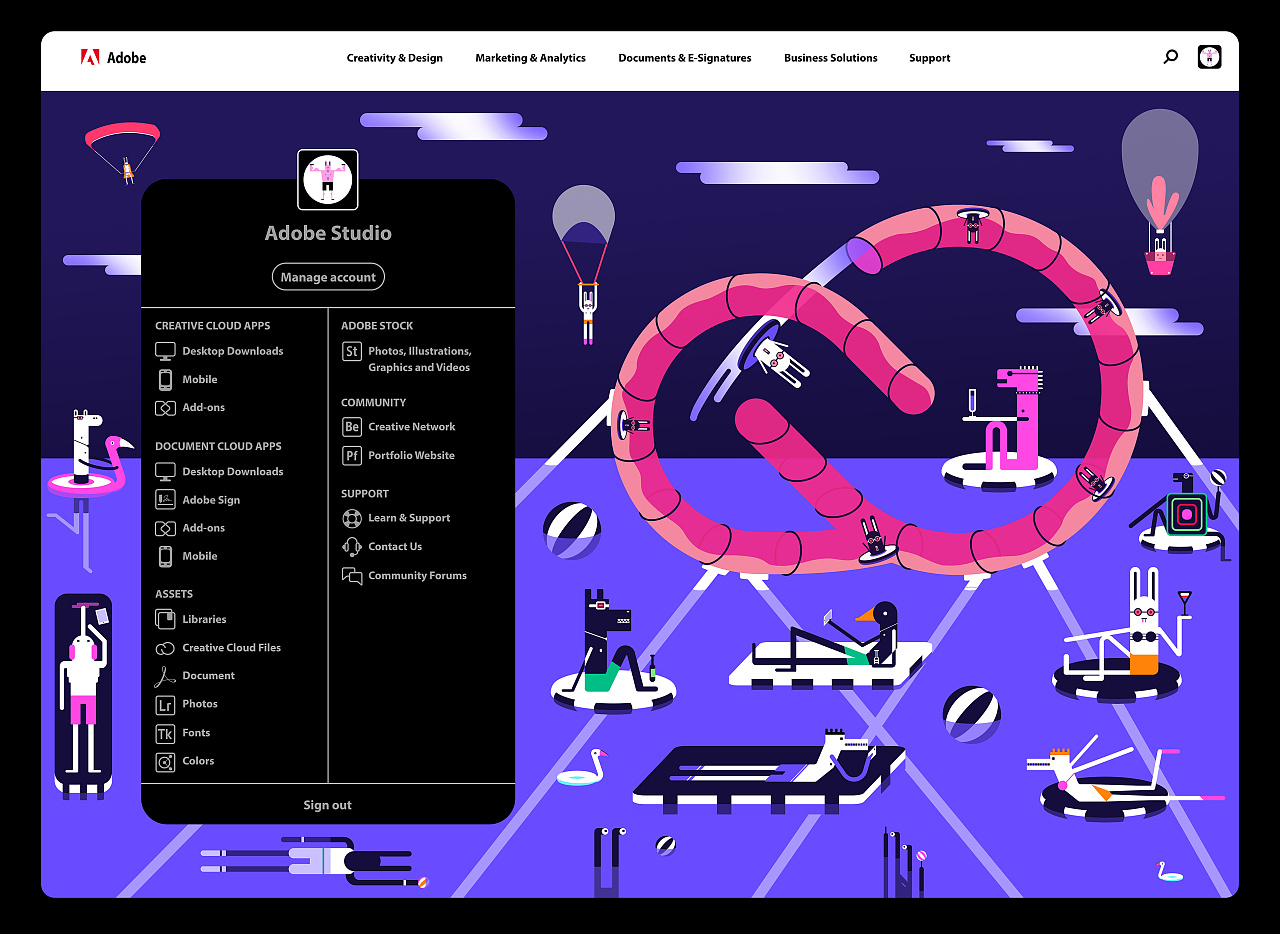Click the profile avatar in top-right corner
The image size is (1280, 934).
1209,57
